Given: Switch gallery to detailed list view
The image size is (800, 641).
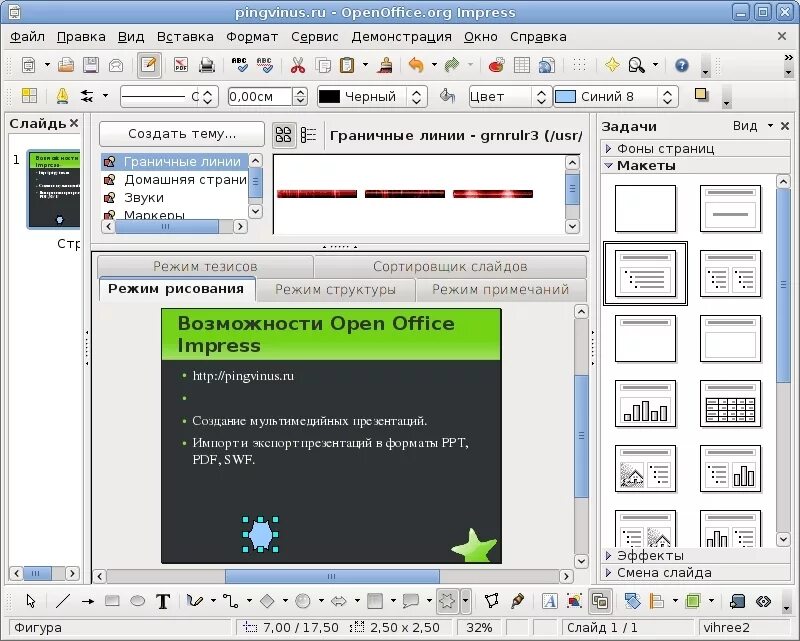Looking at the screenshot, I should [308, 135].
